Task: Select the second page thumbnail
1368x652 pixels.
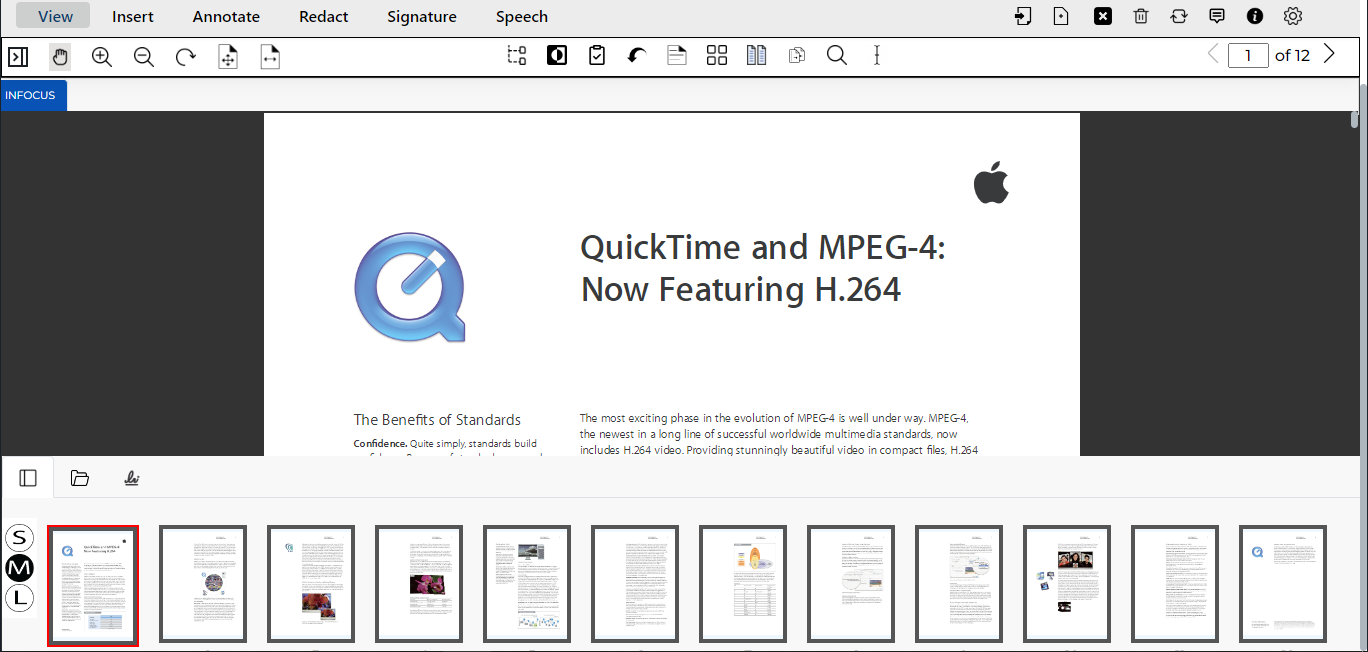Action: 203,585
